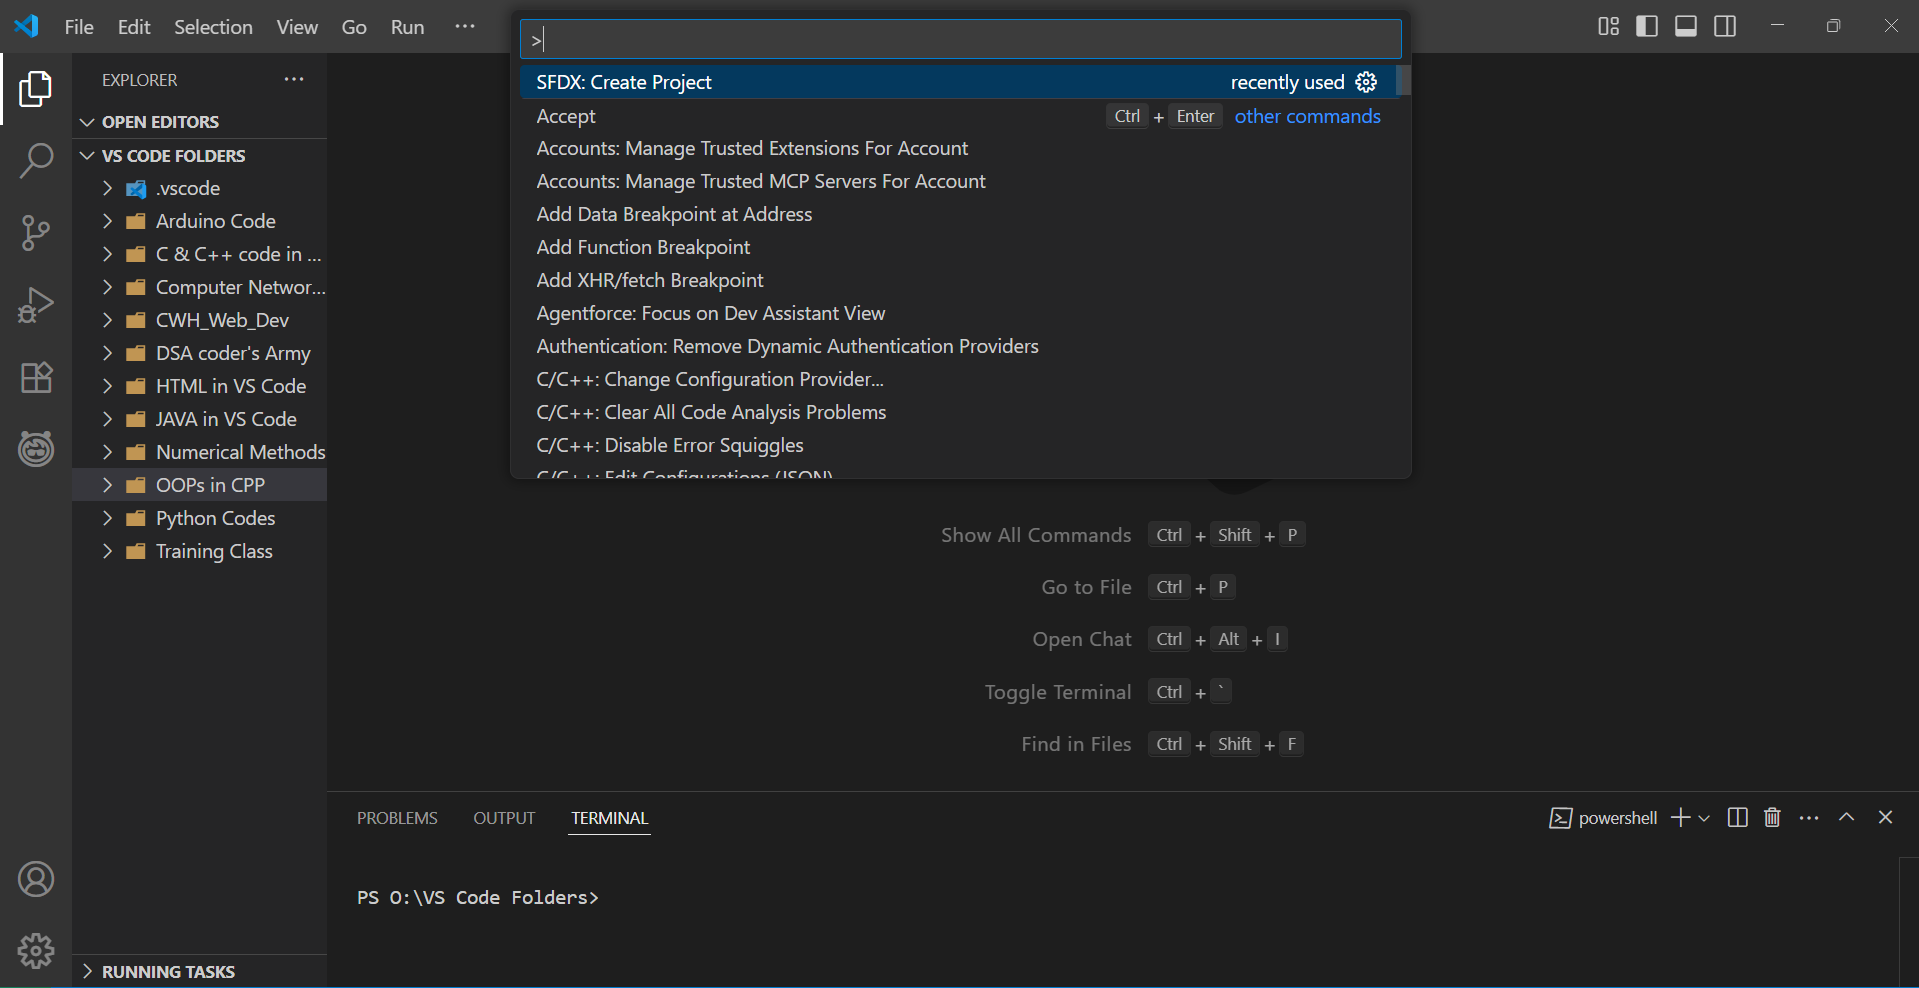1919x988 pixels.
Task: Open the Selection menu
Action: 213,27
